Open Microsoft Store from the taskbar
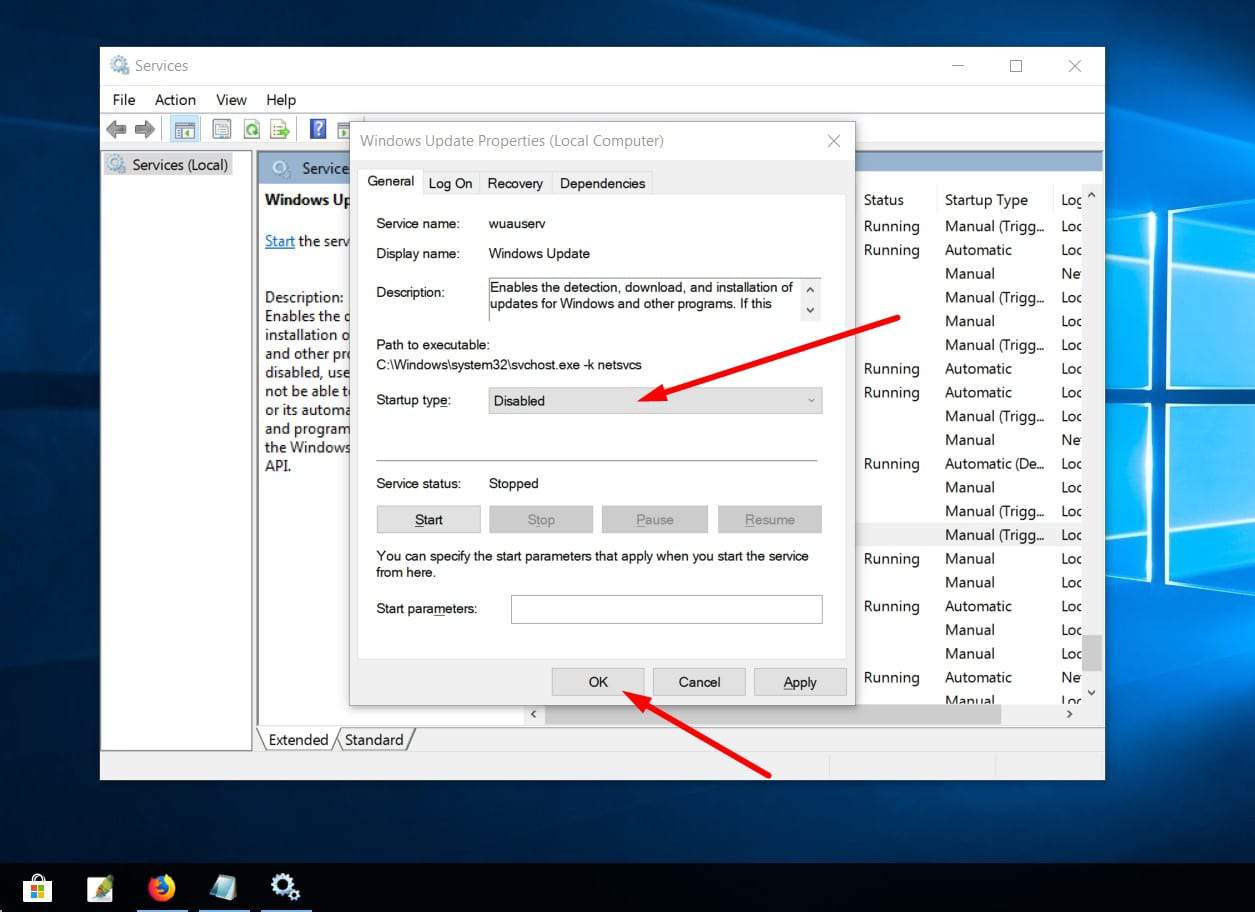 coord(37,887)
